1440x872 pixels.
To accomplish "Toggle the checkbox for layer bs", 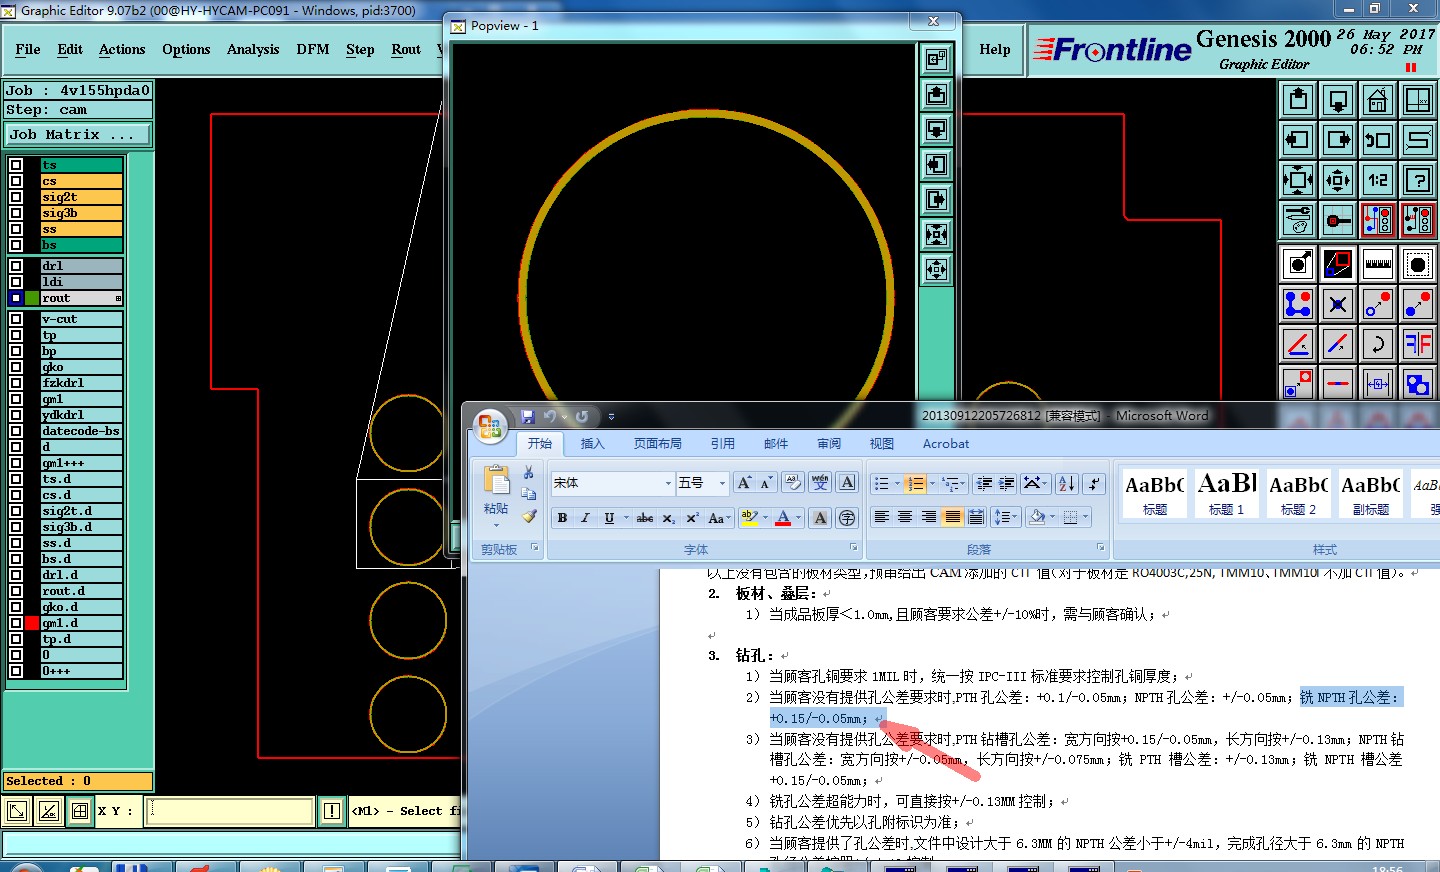I will (x=16, y=245).
